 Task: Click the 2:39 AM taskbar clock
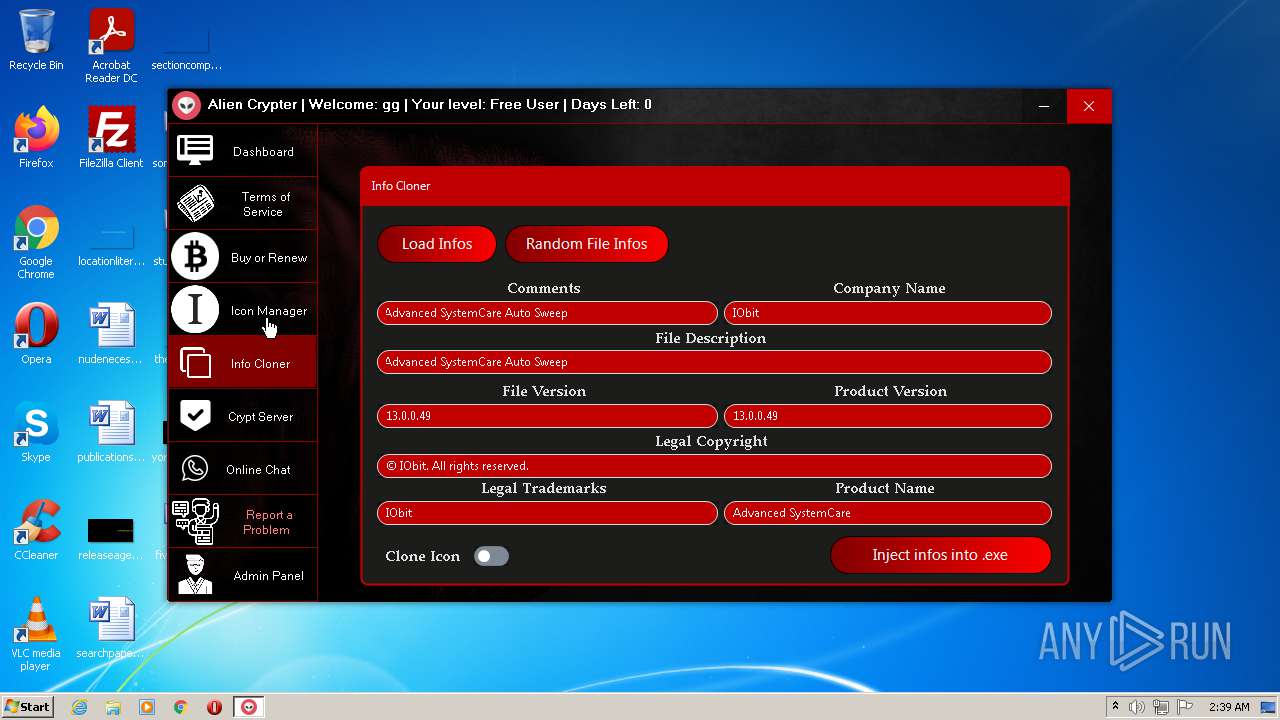tap(1229, 707)
